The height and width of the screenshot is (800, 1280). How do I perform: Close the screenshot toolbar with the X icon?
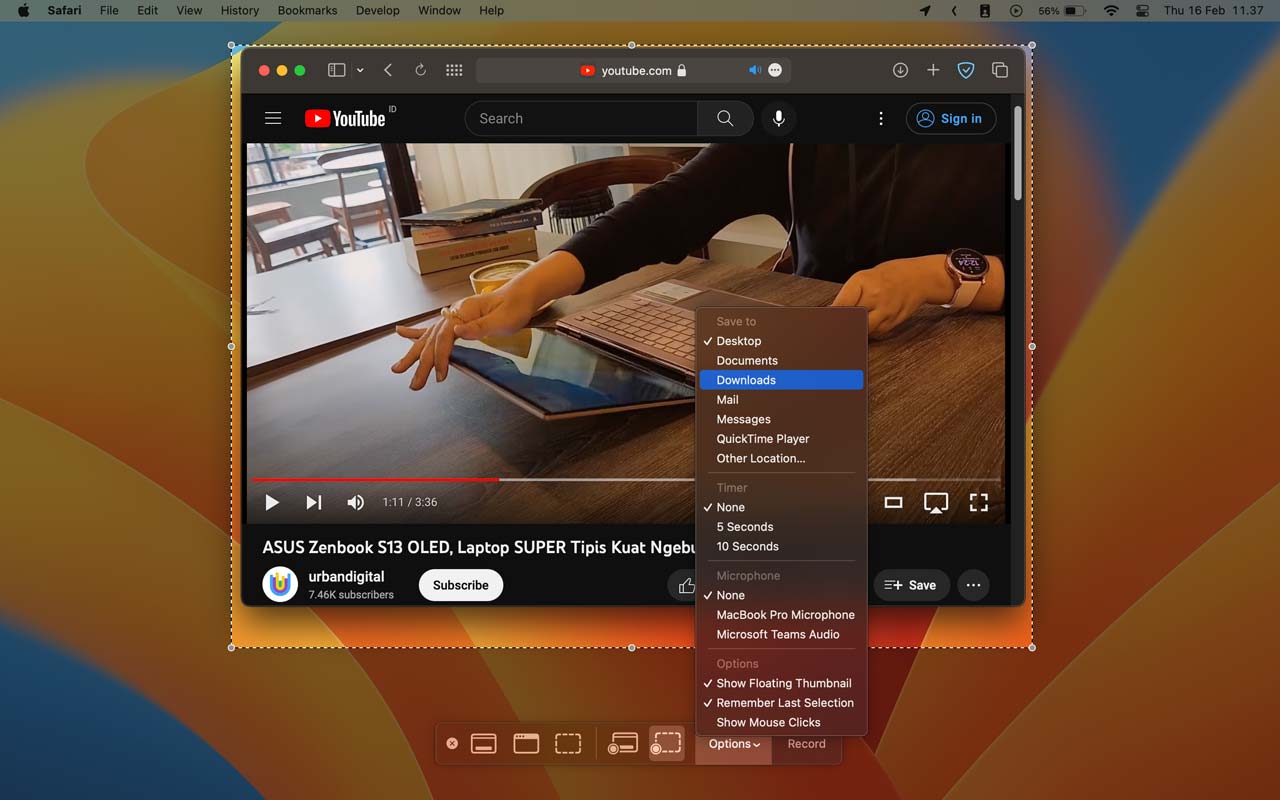[452, 744]
